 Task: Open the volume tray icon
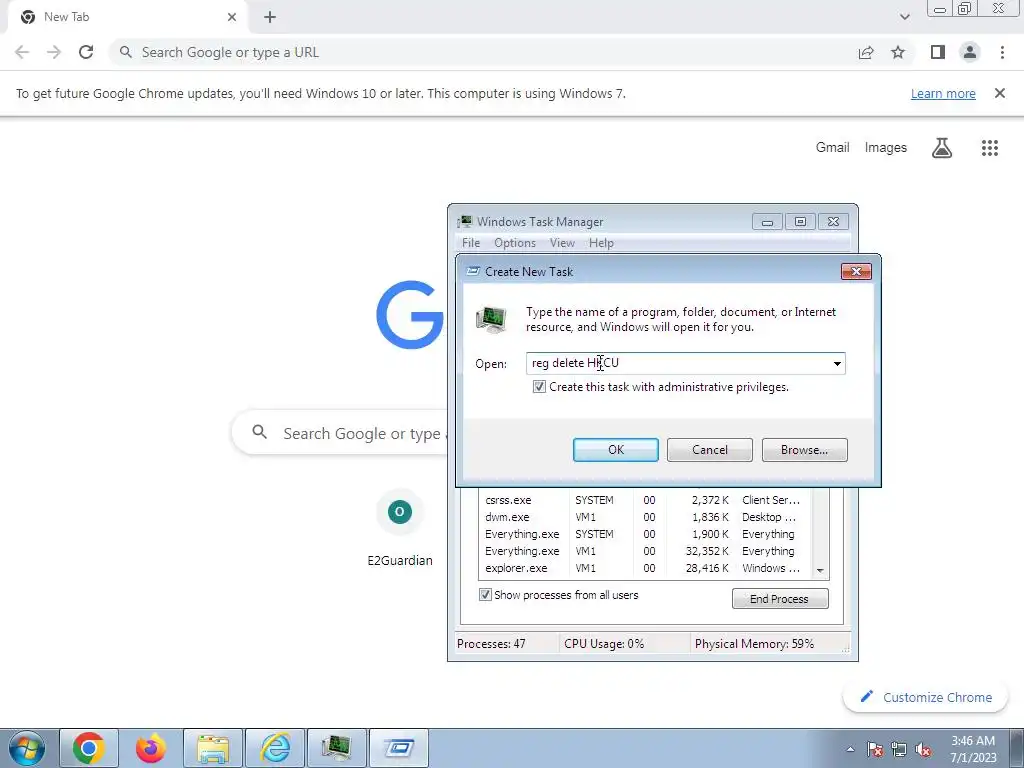coord(923,749)
